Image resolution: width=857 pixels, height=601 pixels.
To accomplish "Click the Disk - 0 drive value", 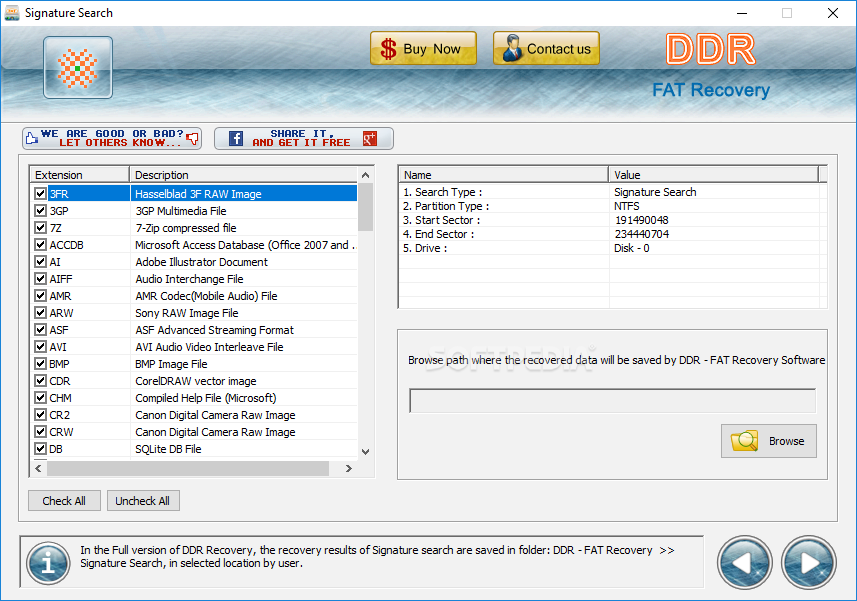I will [x=632, y=248].
